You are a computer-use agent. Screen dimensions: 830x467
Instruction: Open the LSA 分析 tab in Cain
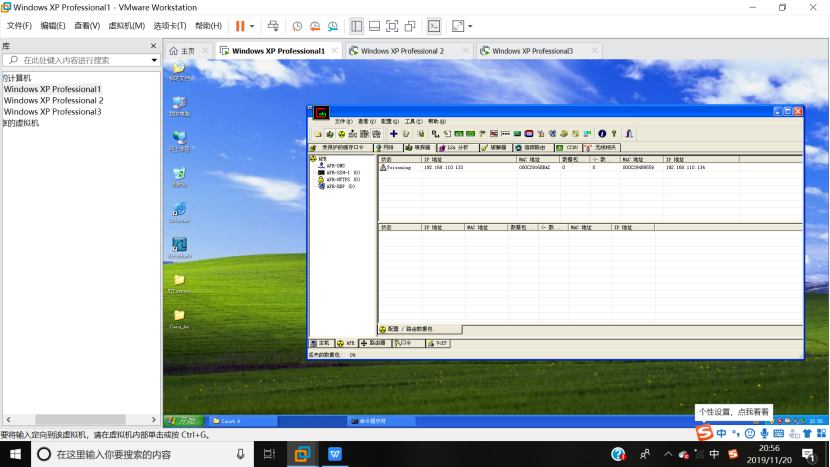coord(457,148)
